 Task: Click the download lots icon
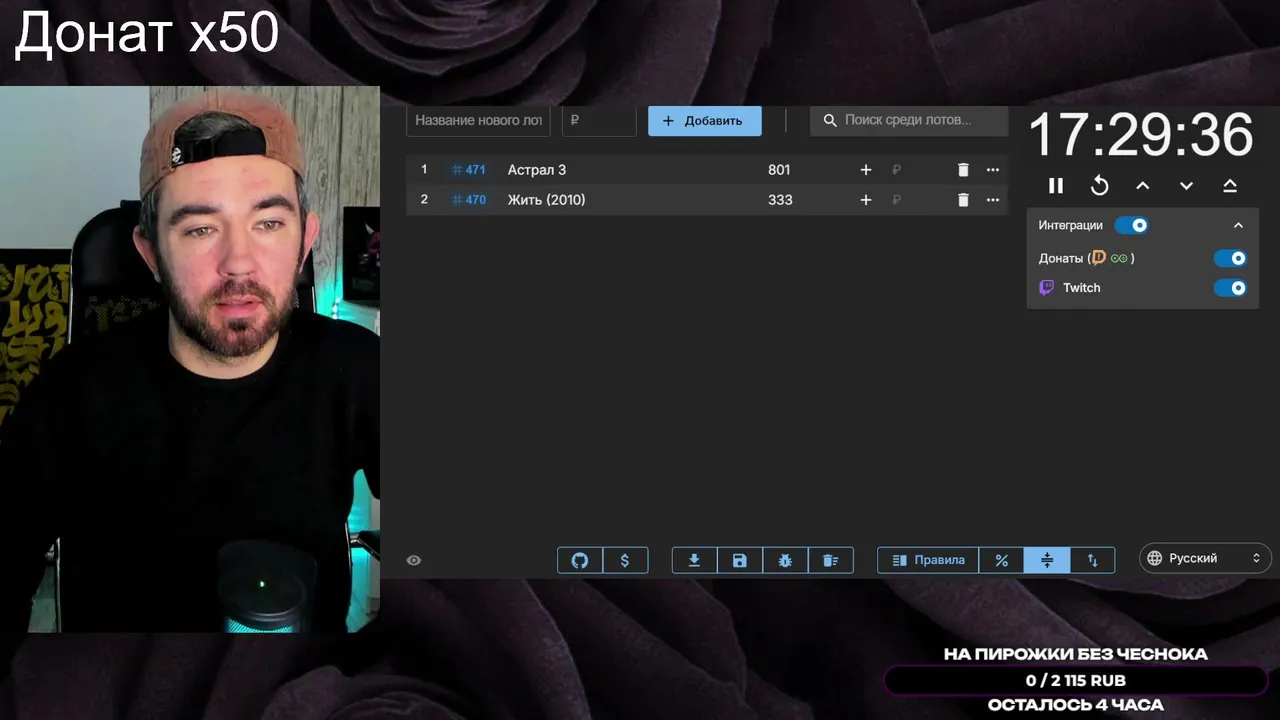(694, 560)
